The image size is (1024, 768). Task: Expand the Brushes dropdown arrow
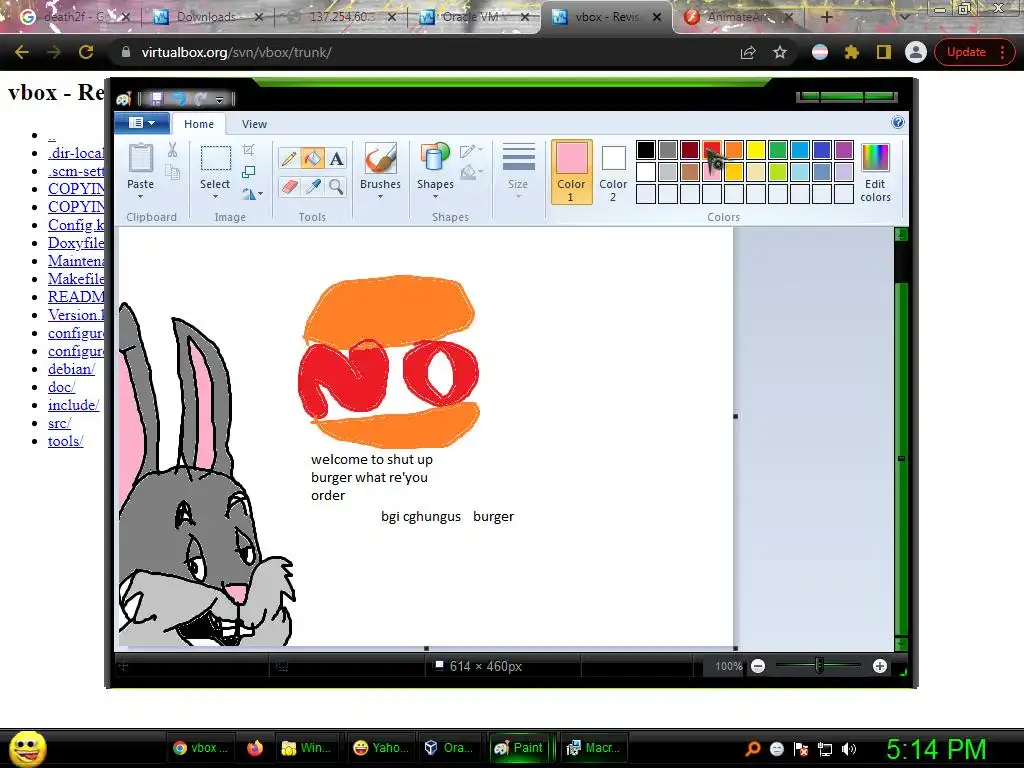[x=380, y=196]
